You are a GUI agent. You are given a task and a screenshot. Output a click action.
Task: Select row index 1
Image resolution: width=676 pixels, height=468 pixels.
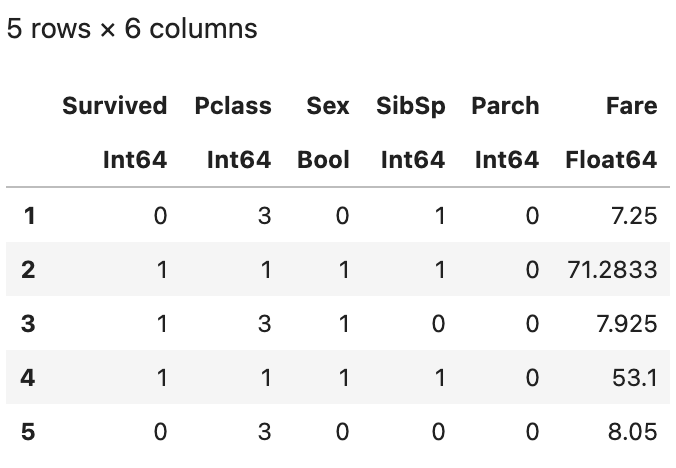point(29,215)
